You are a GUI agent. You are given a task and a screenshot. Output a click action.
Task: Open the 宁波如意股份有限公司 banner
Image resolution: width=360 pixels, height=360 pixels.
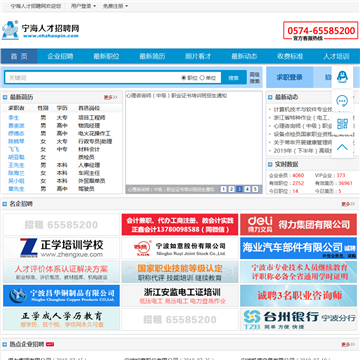180,248
